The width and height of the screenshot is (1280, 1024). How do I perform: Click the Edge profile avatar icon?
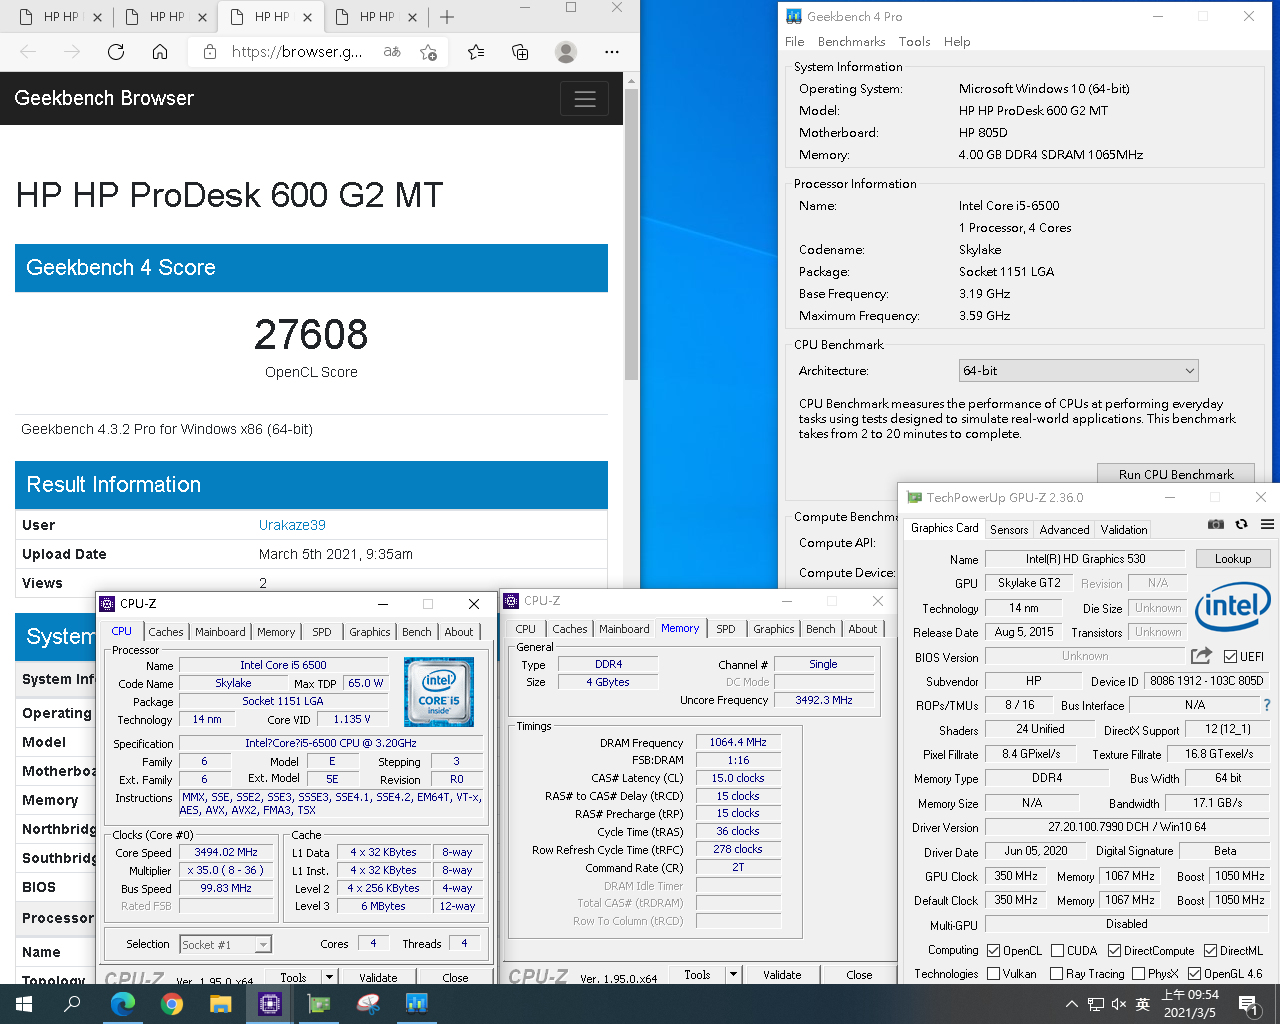pos(566,52)
